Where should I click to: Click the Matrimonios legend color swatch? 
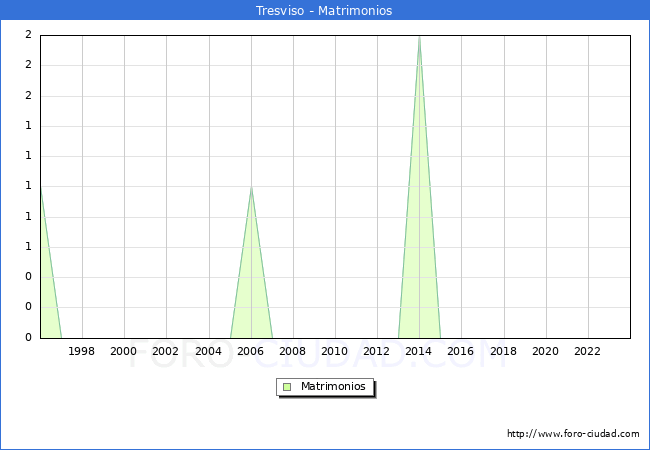[287, 387]
